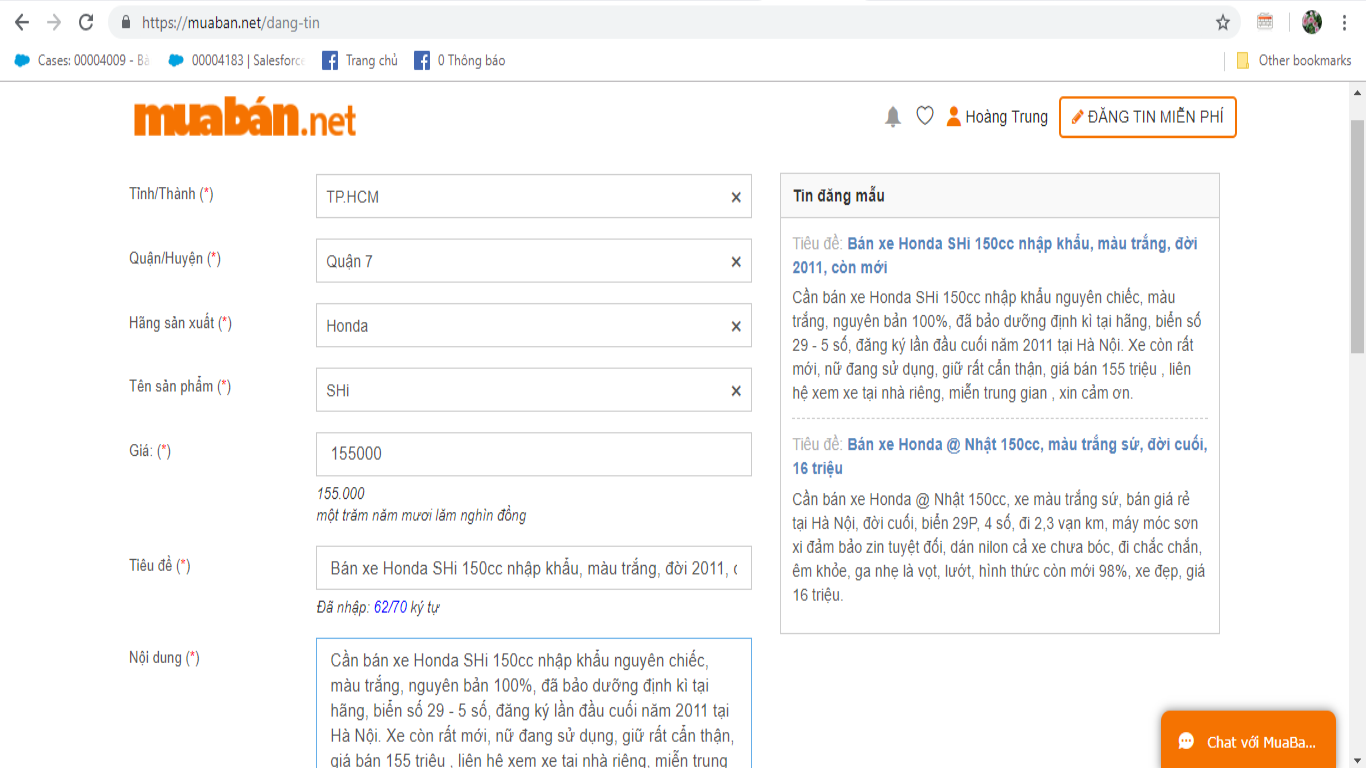Click the 'một trăm năm mươi lăm nghìn đồng' text
Viewport: 1366px width, 768px height.
pyautogui.click(x=421, y=516)
